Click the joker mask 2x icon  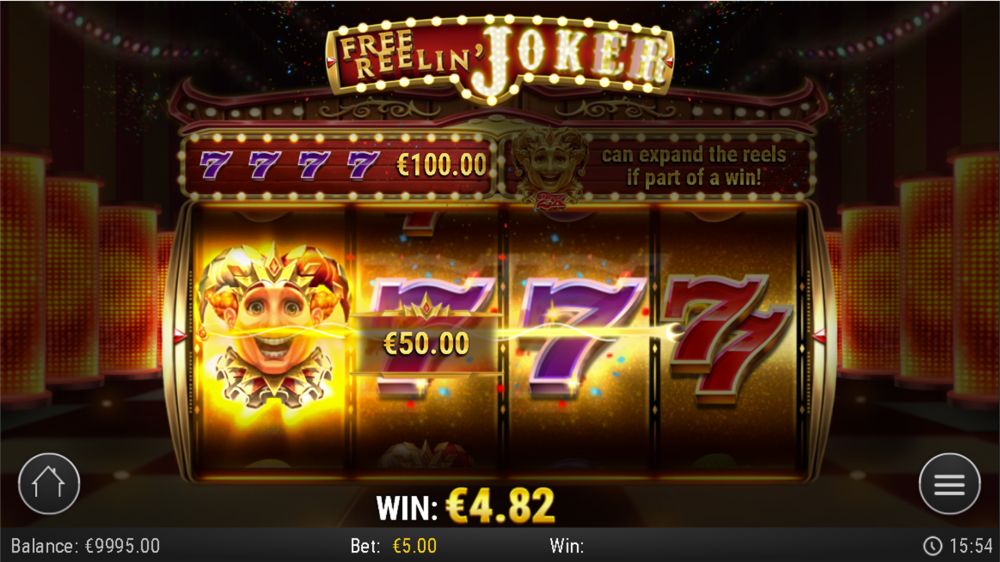click(550, 169)
